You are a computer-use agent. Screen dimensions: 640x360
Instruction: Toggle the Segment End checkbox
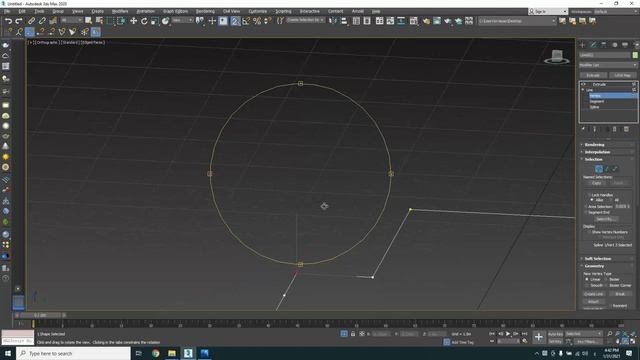coord(586,212)
